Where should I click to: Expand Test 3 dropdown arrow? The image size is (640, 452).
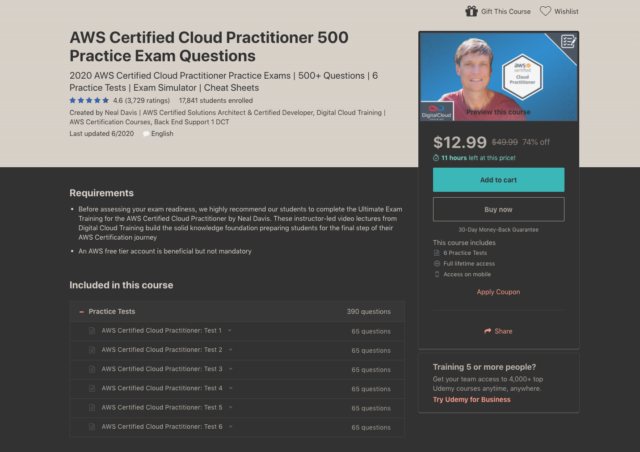(231, 369)
